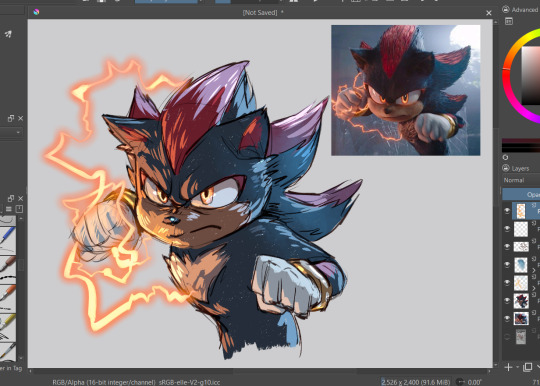
Task: Add a new layer with the plus button
Action: point(508,367)
